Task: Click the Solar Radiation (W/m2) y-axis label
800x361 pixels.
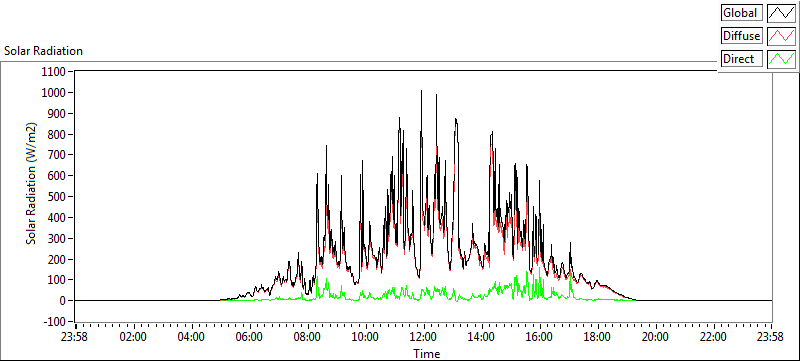Action: tap(31, 184)
